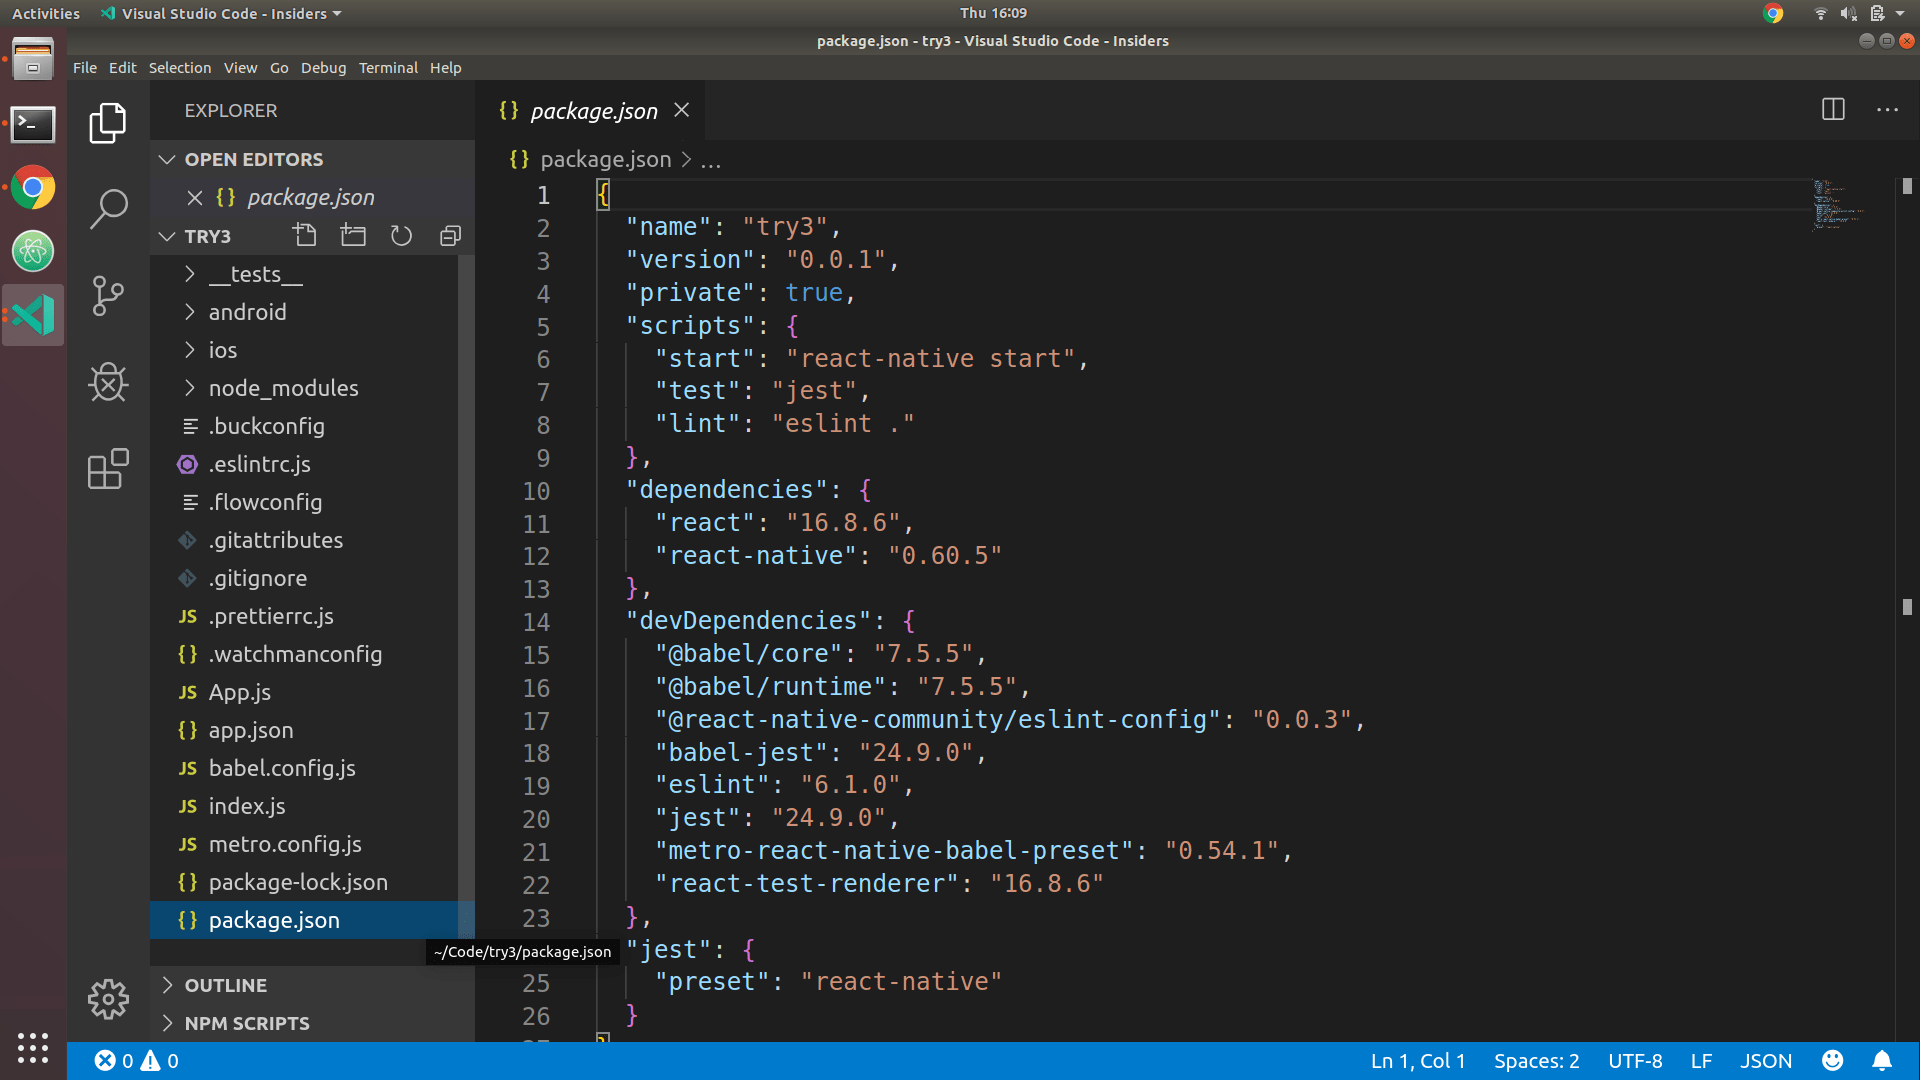This screenshot has height=1080, width=1920.
Task: Open the Extensions view
Action: pos(108,468)
